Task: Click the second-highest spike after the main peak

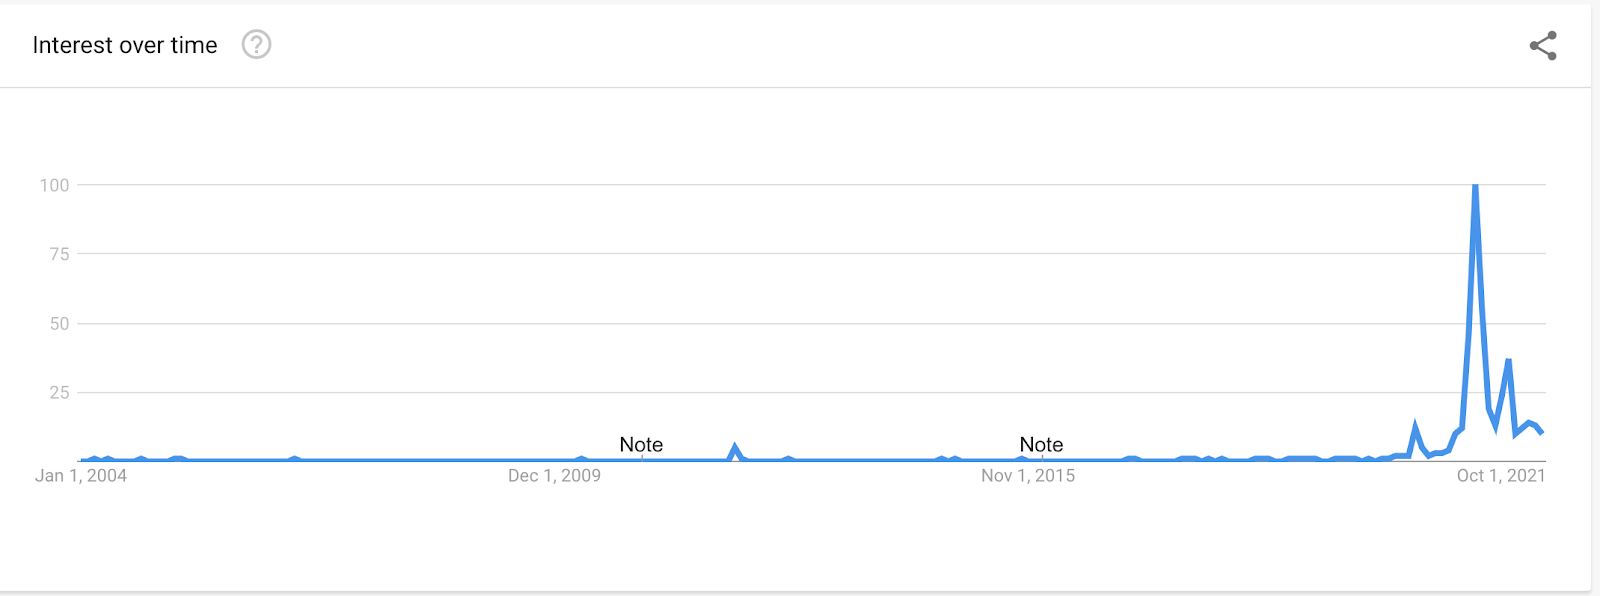Action: tap(1508, 361)
